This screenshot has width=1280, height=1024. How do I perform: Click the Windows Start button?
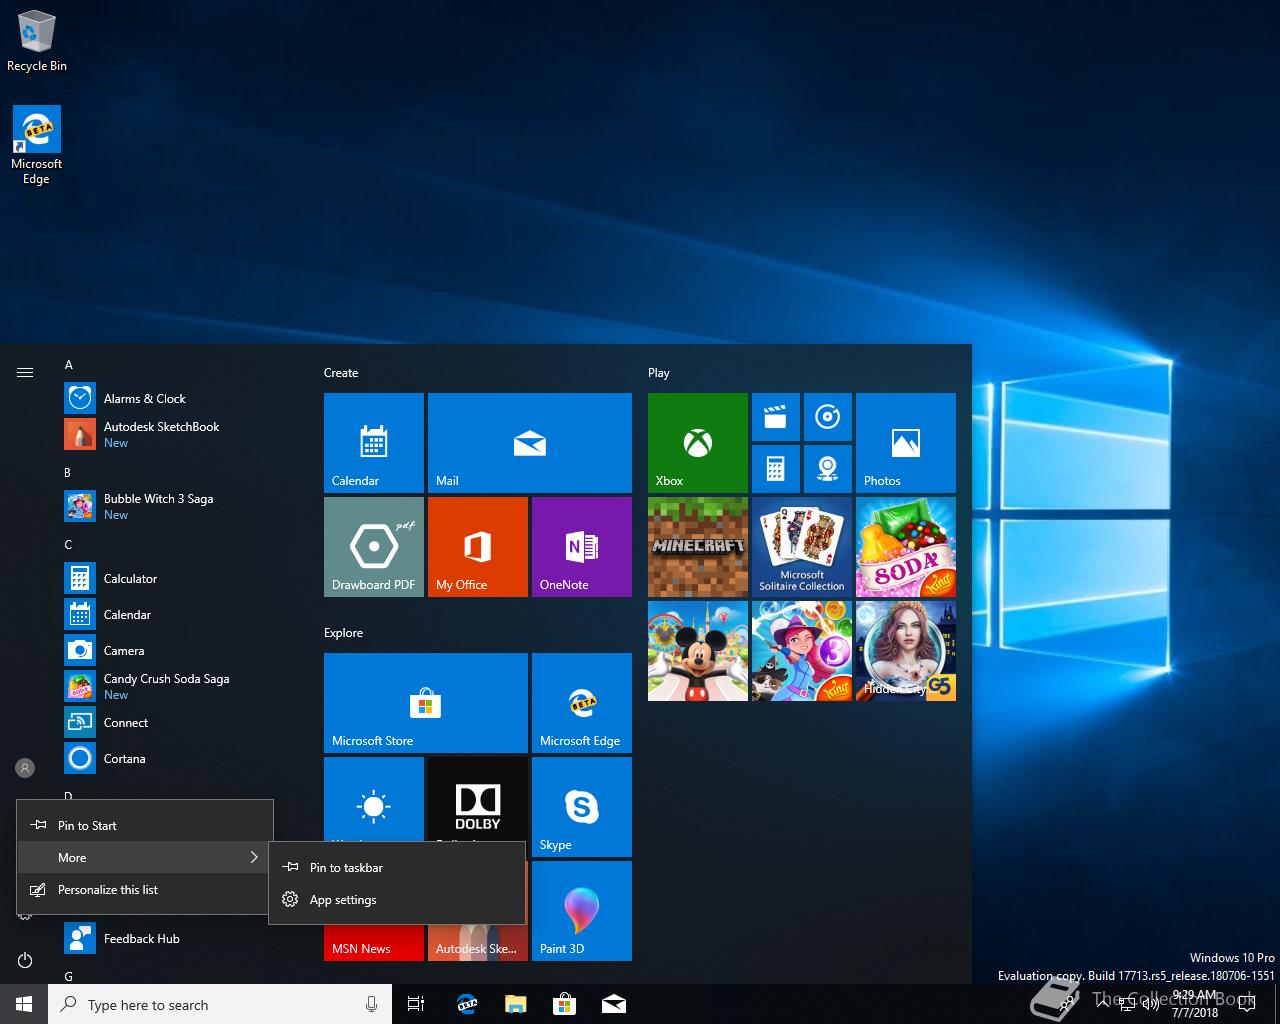pos(24,1004)
